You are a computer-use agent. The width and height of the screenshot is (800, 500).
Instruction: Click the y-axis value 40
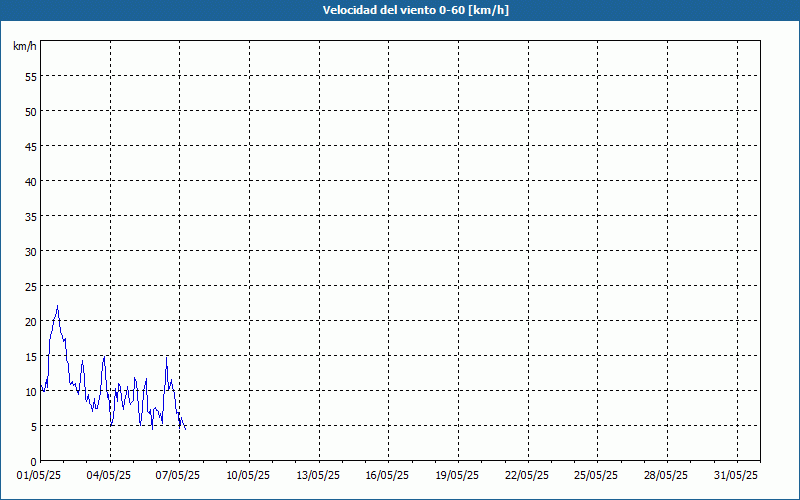pos(31,182)
